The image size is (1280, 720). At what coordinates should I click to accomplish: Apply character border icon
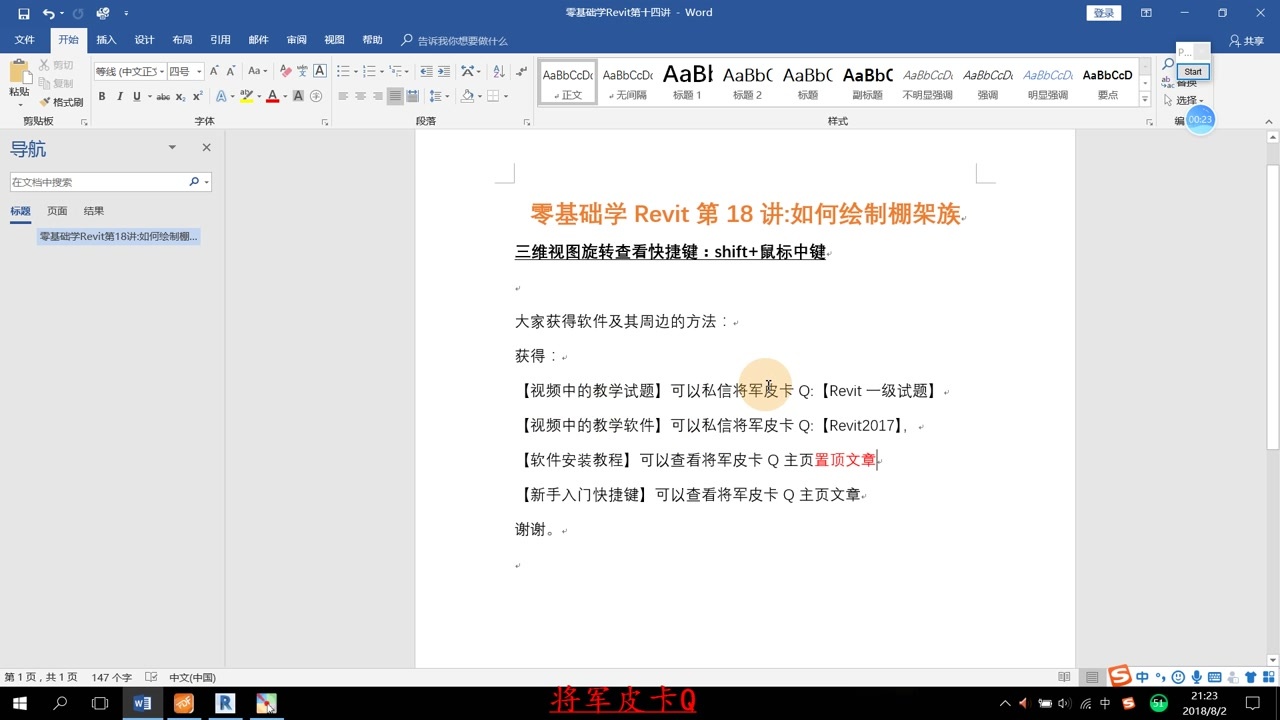(320, 71)
